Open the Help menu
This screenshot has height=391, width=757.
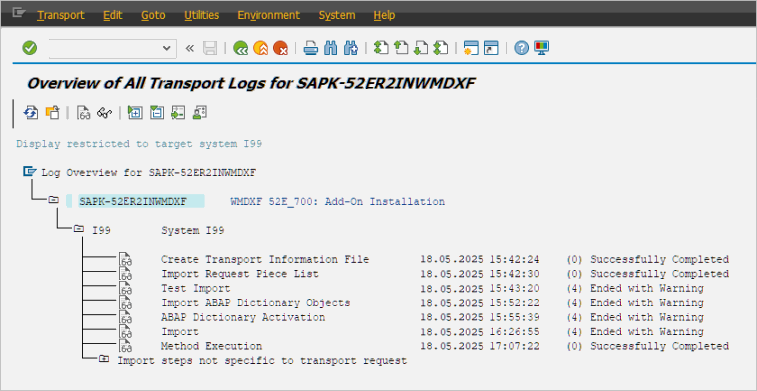click(x=384, y=15)
